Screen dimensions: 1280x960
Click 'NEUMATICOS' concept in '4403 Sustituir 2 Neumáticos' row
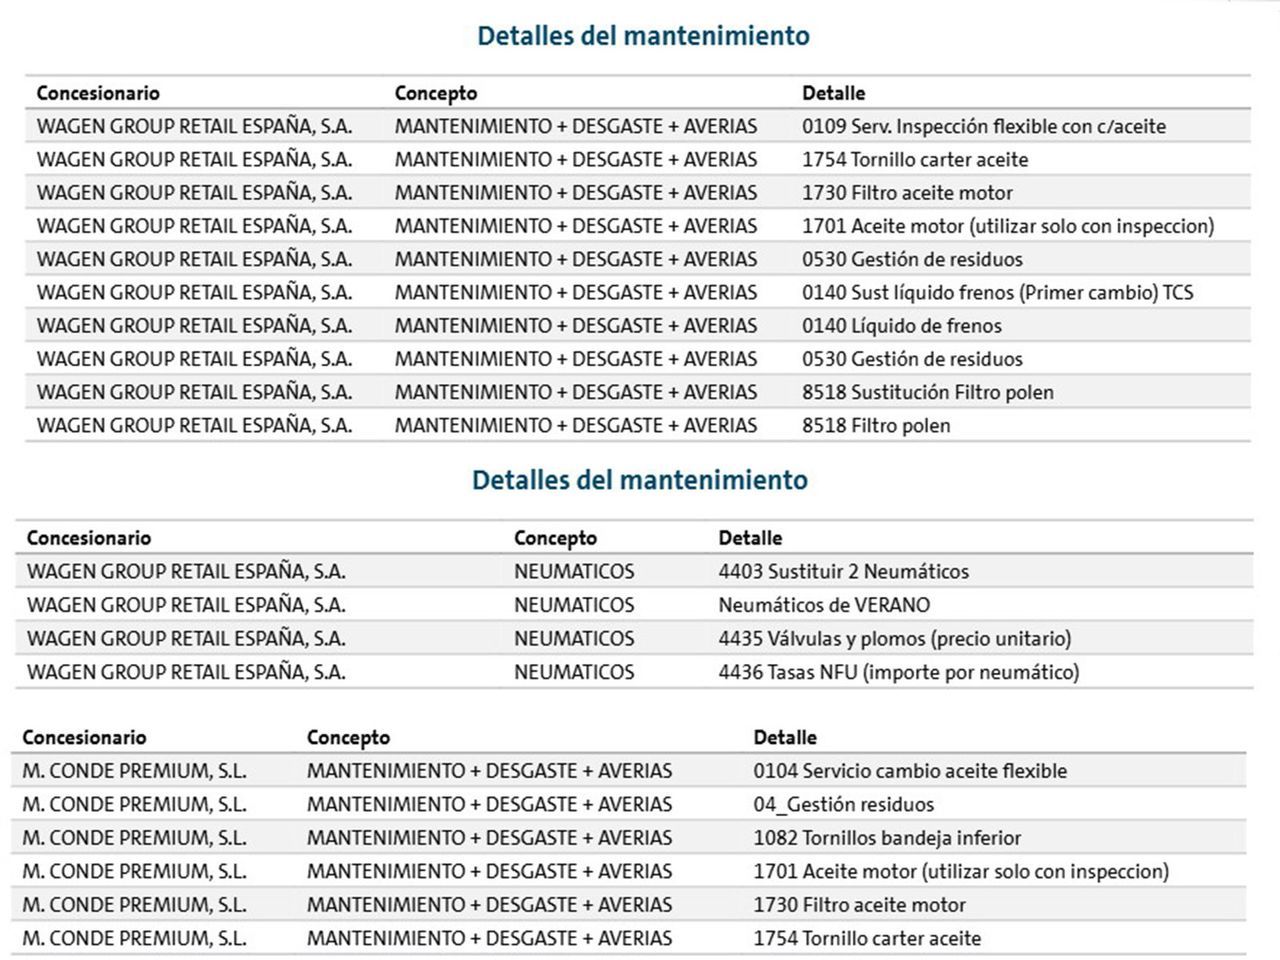[574, 572]
